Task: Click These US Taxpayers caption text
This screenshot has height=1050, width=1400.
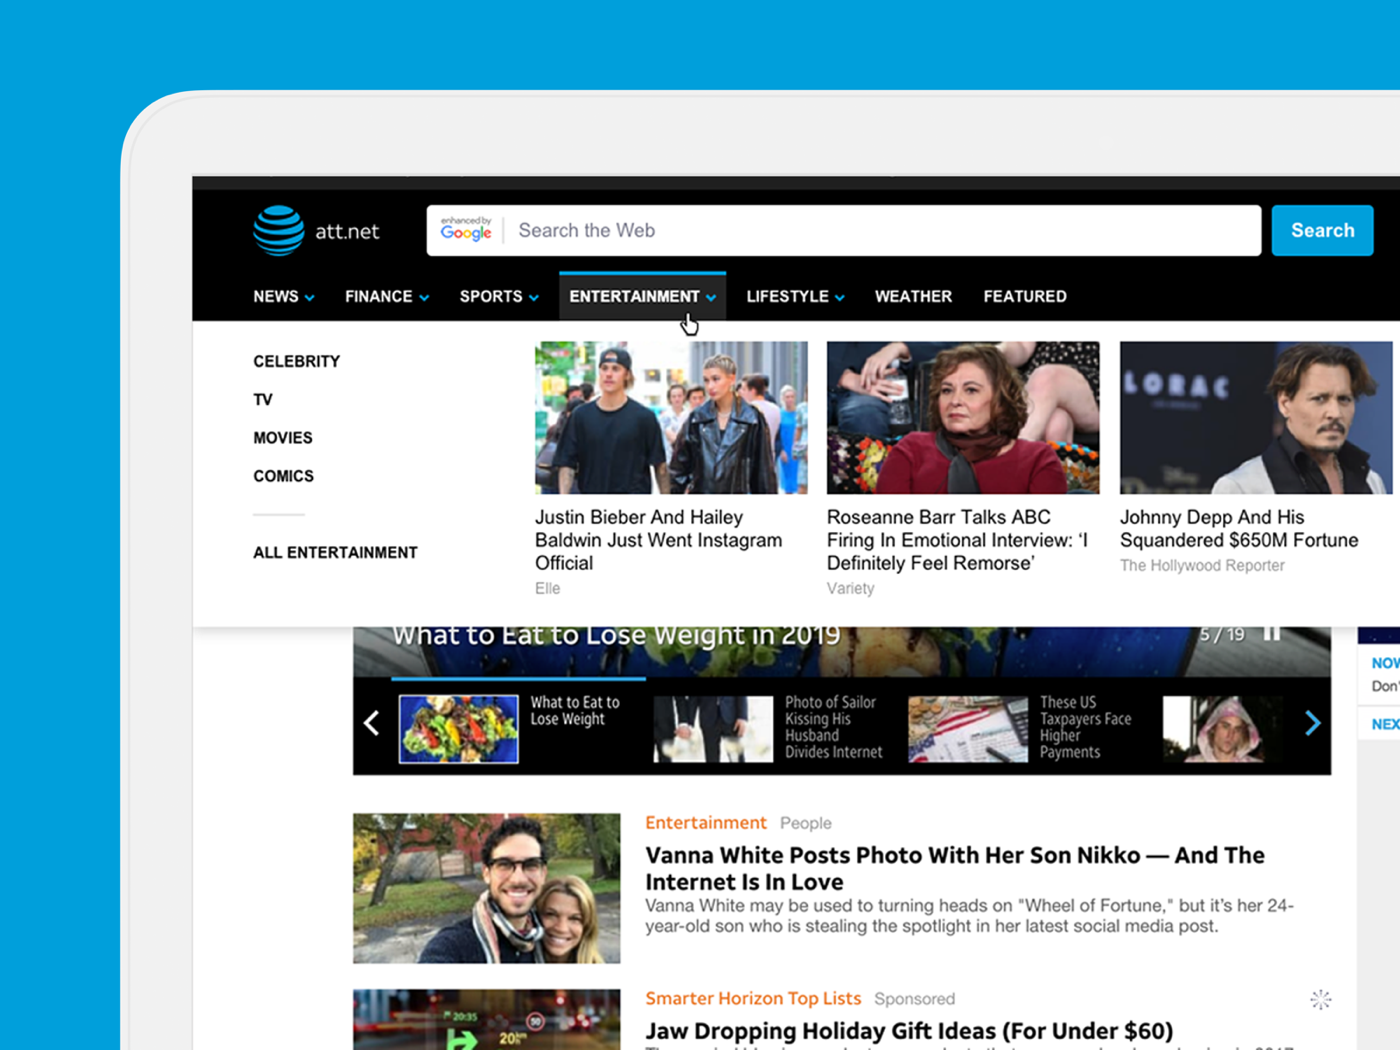Action: click(x=1085, y=727)
